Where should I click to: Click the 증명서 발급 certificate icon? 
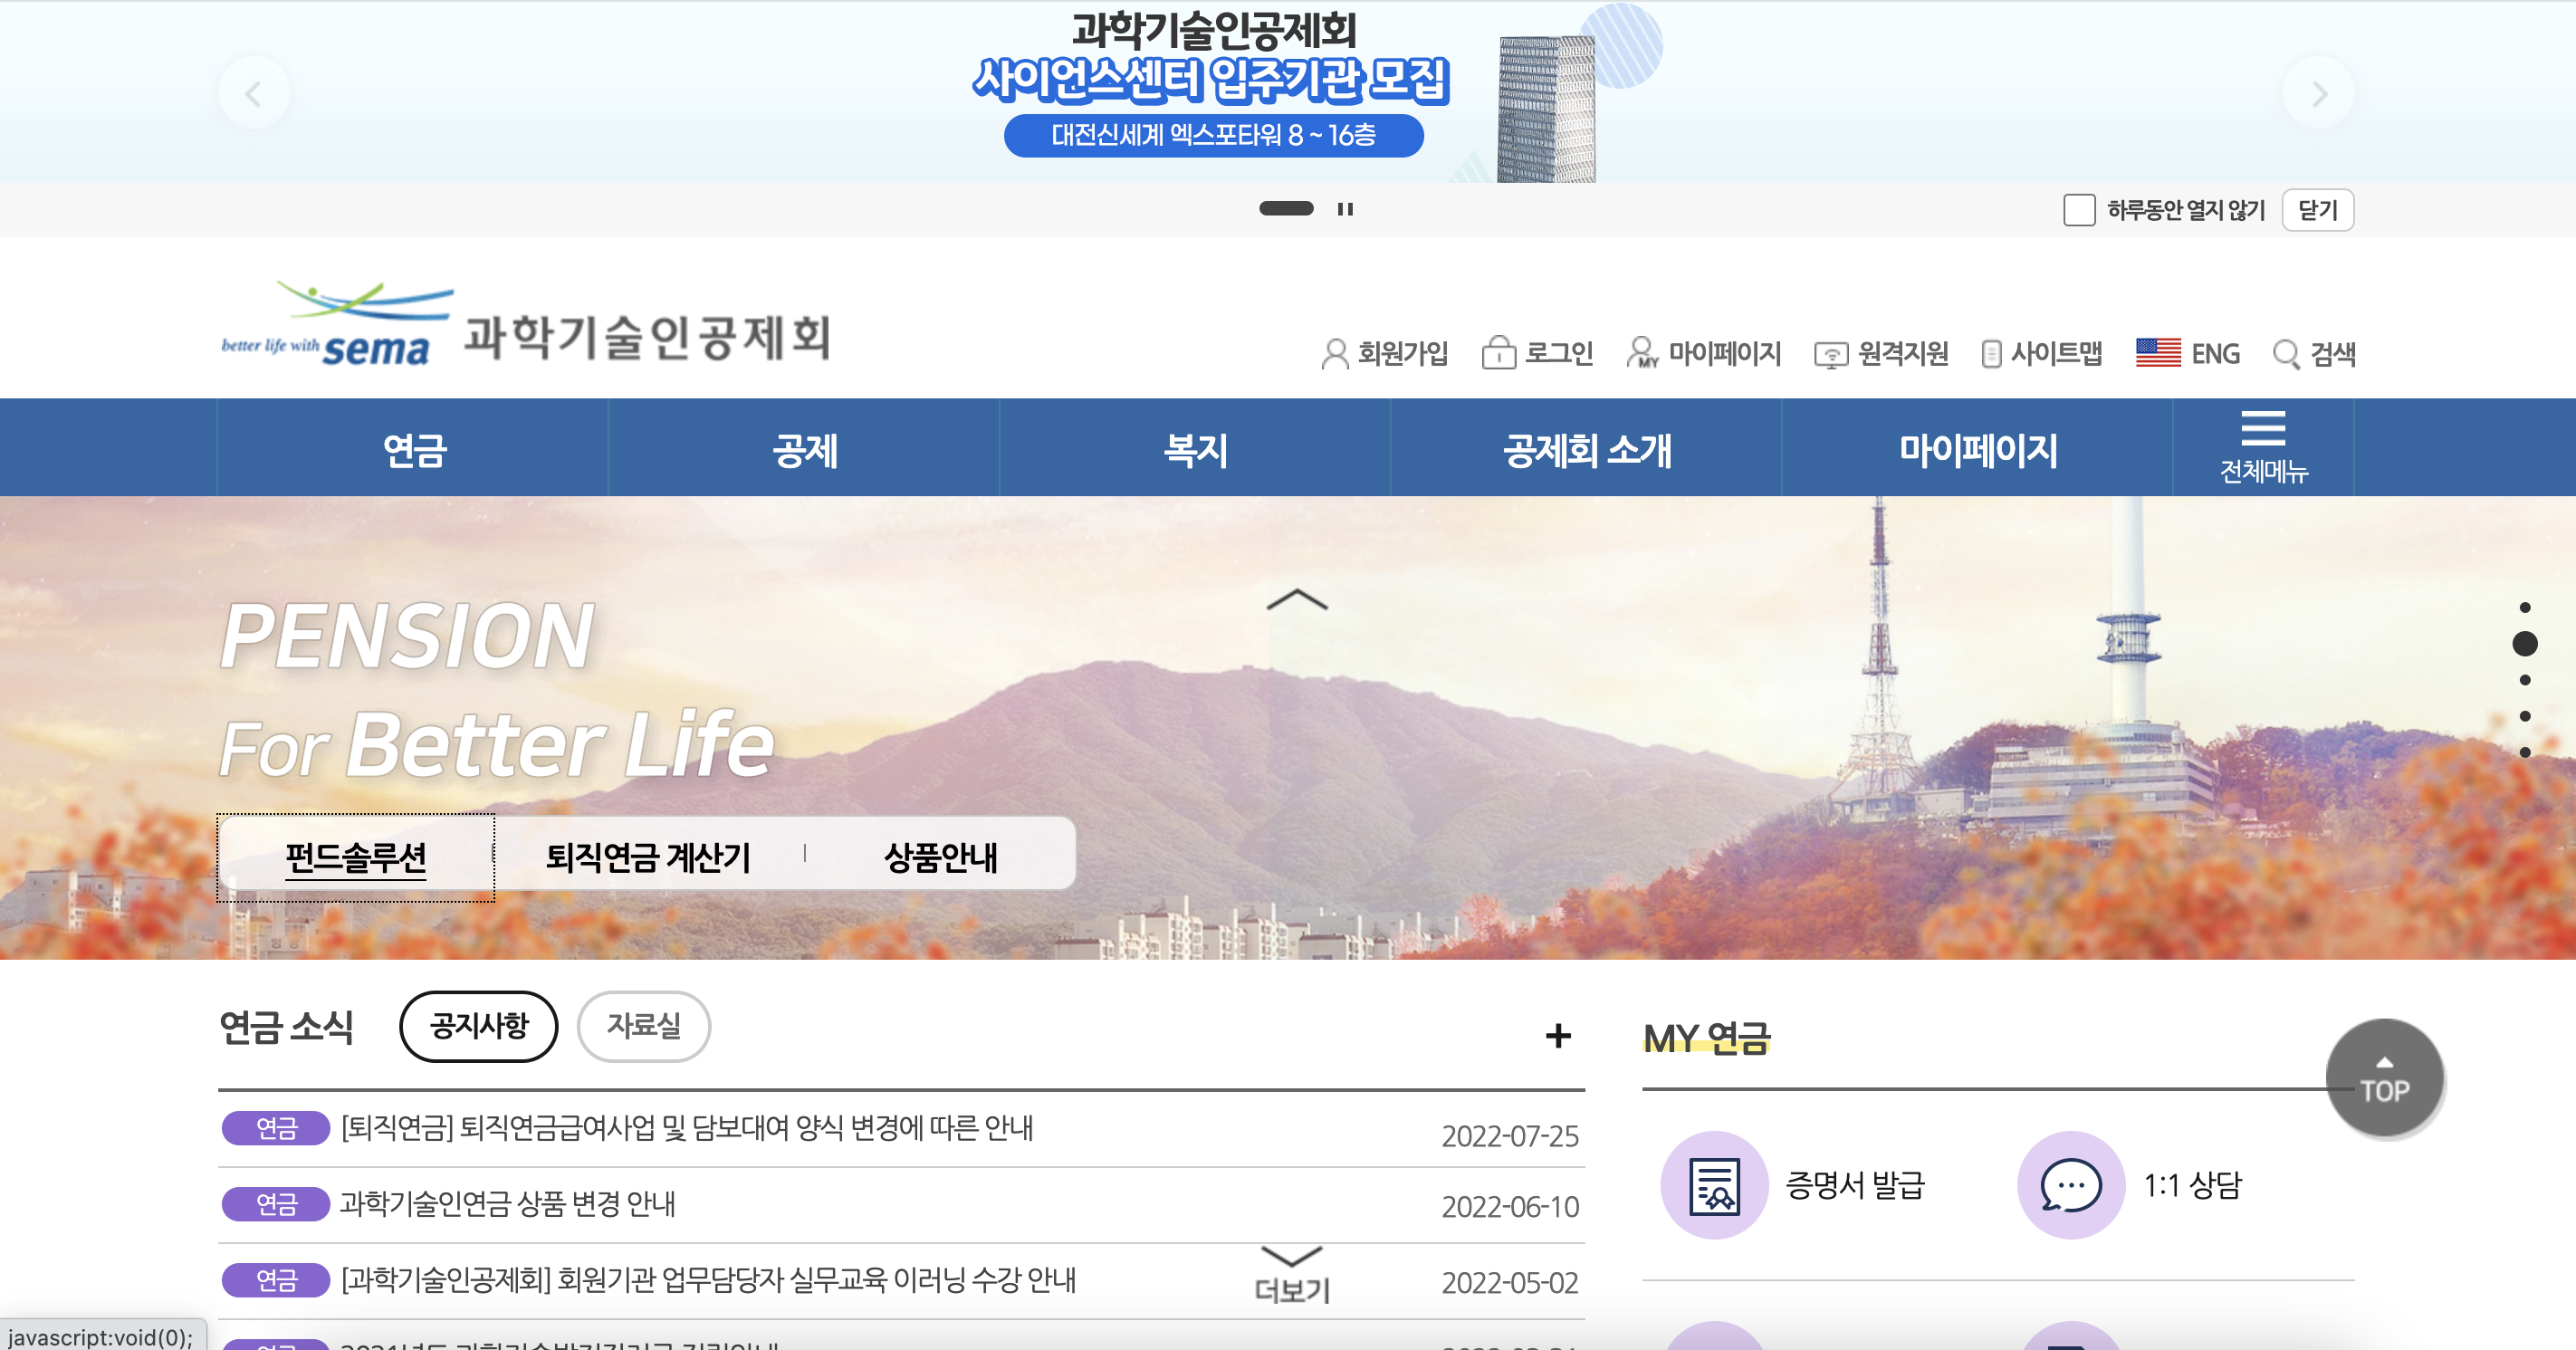1714,1185
